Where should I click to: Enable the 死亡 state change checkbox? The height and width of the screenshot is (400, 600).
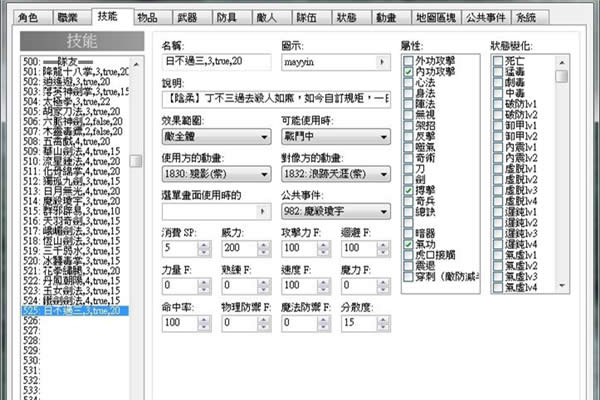498,62
